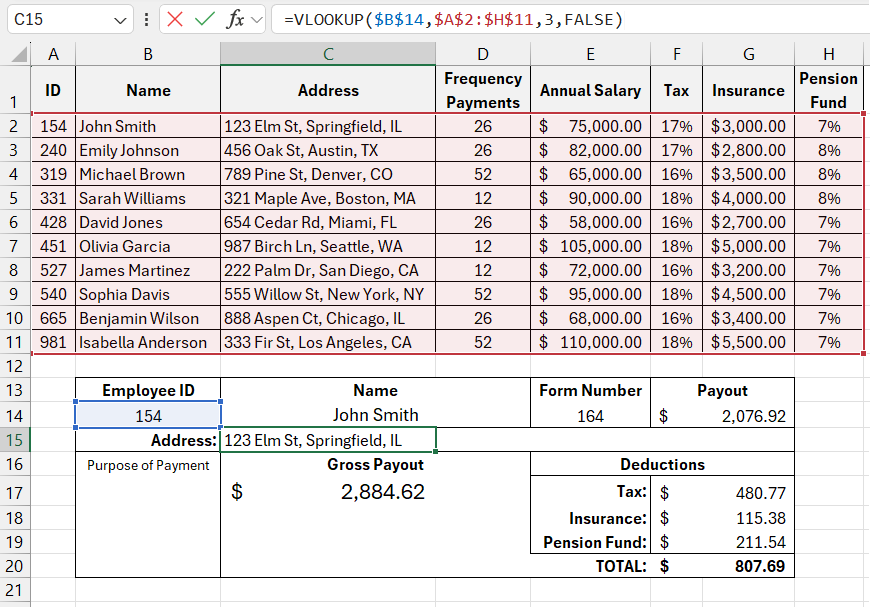
Task: Select the row 1 header
Action: coord(16,90)
